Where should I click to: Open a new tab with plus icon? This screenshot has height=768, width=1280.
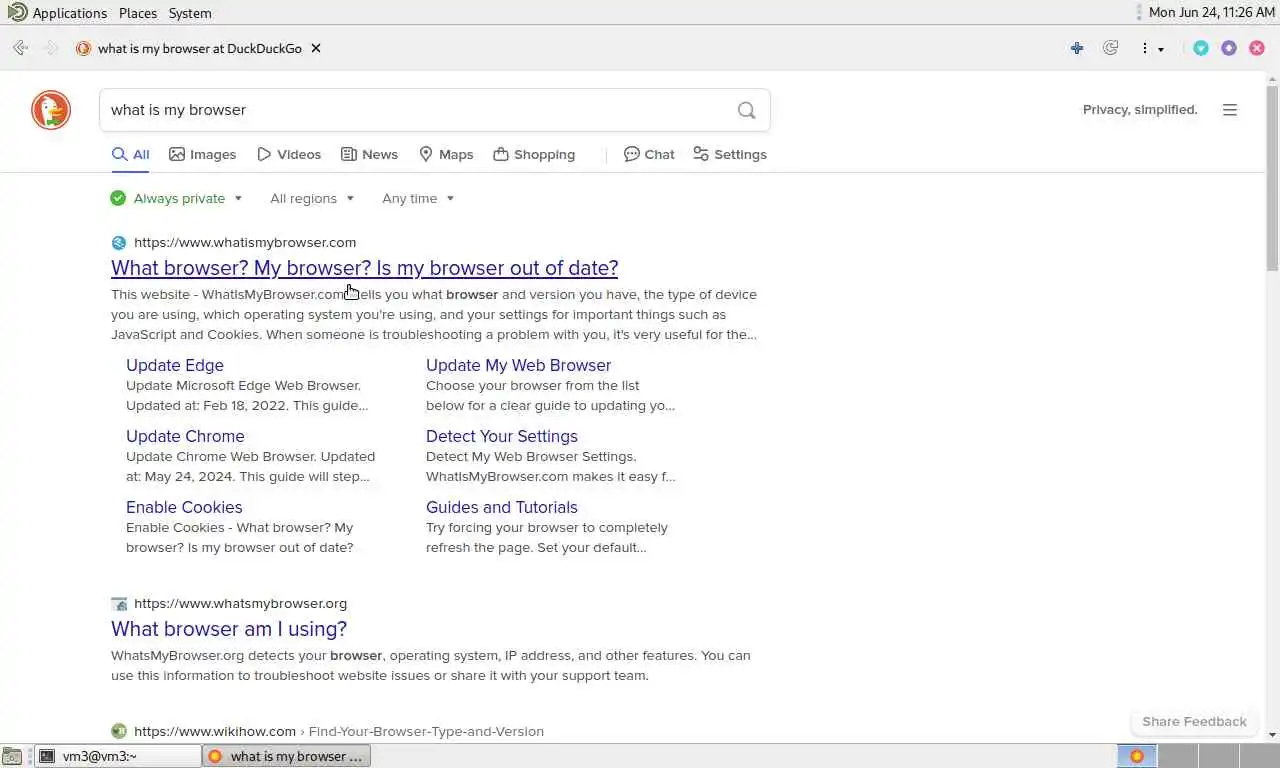coord(1077,48)
